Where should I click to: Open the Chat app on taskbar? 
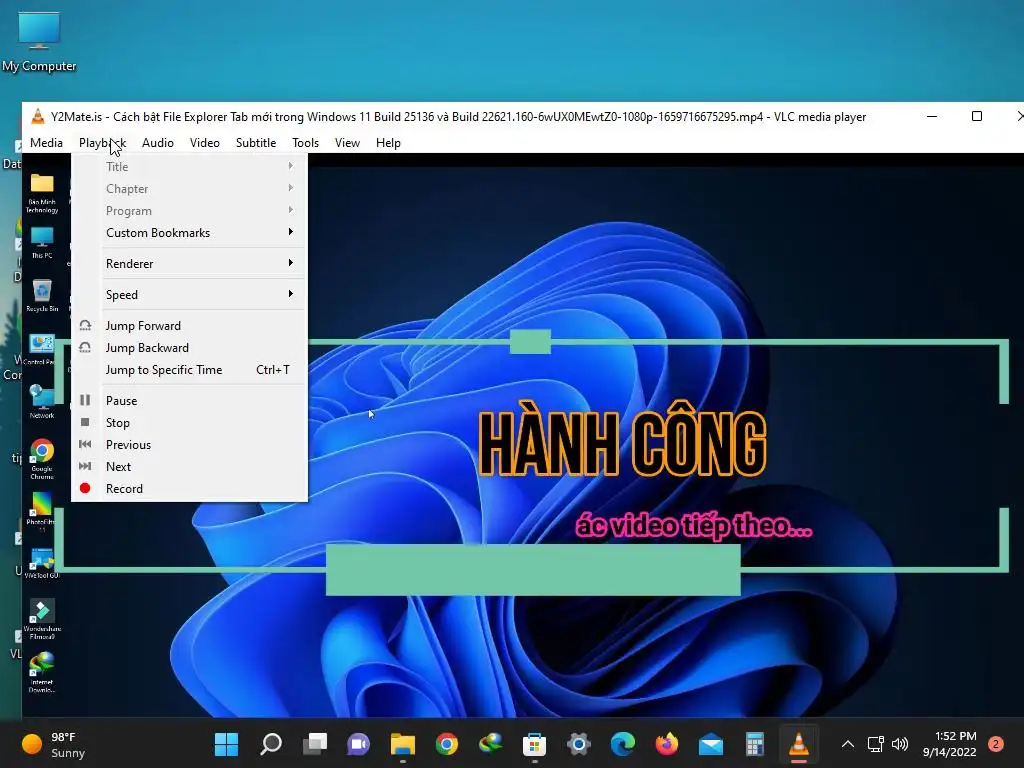(x=359, y=744)
